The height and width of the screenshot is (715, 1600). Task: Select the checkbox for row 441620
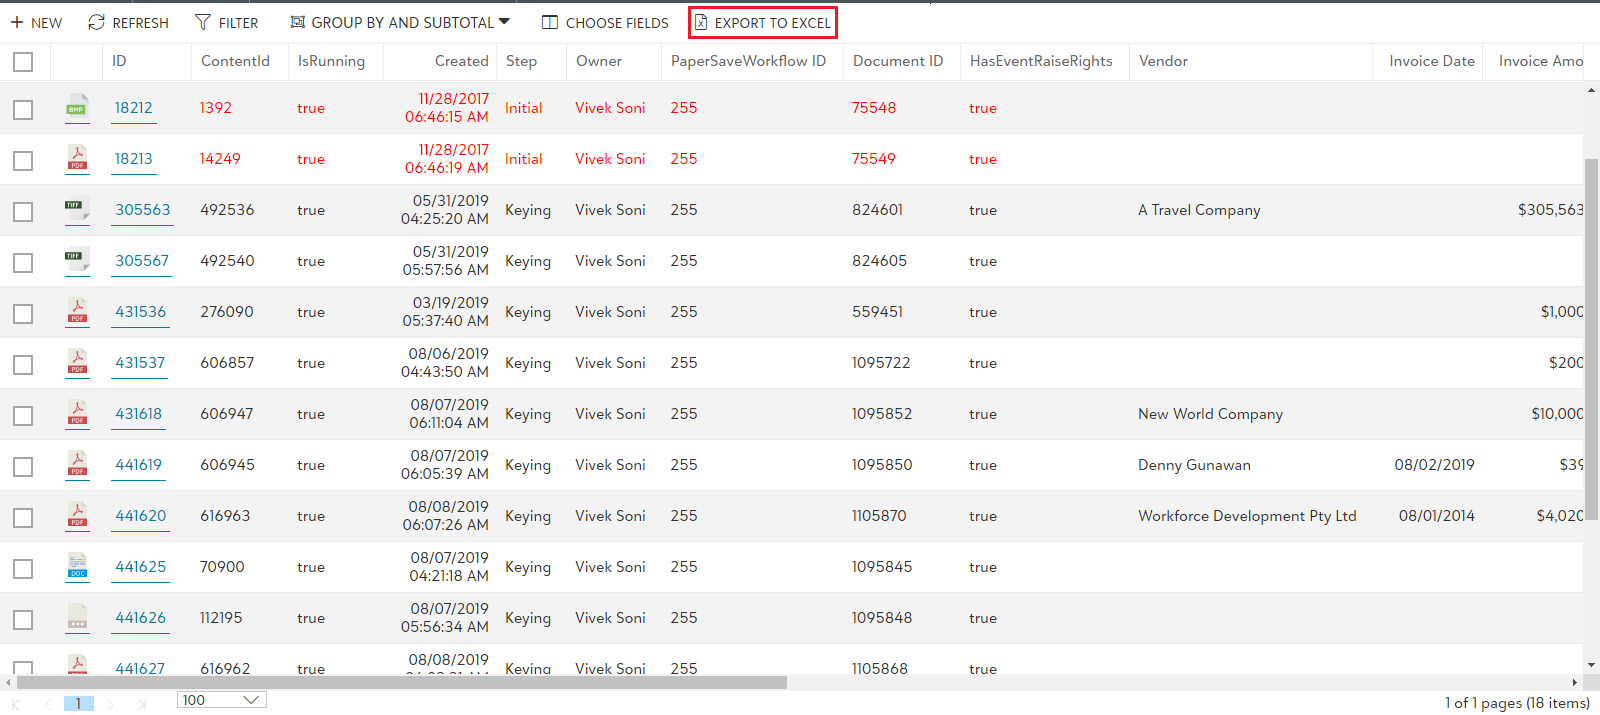point(23,518)
